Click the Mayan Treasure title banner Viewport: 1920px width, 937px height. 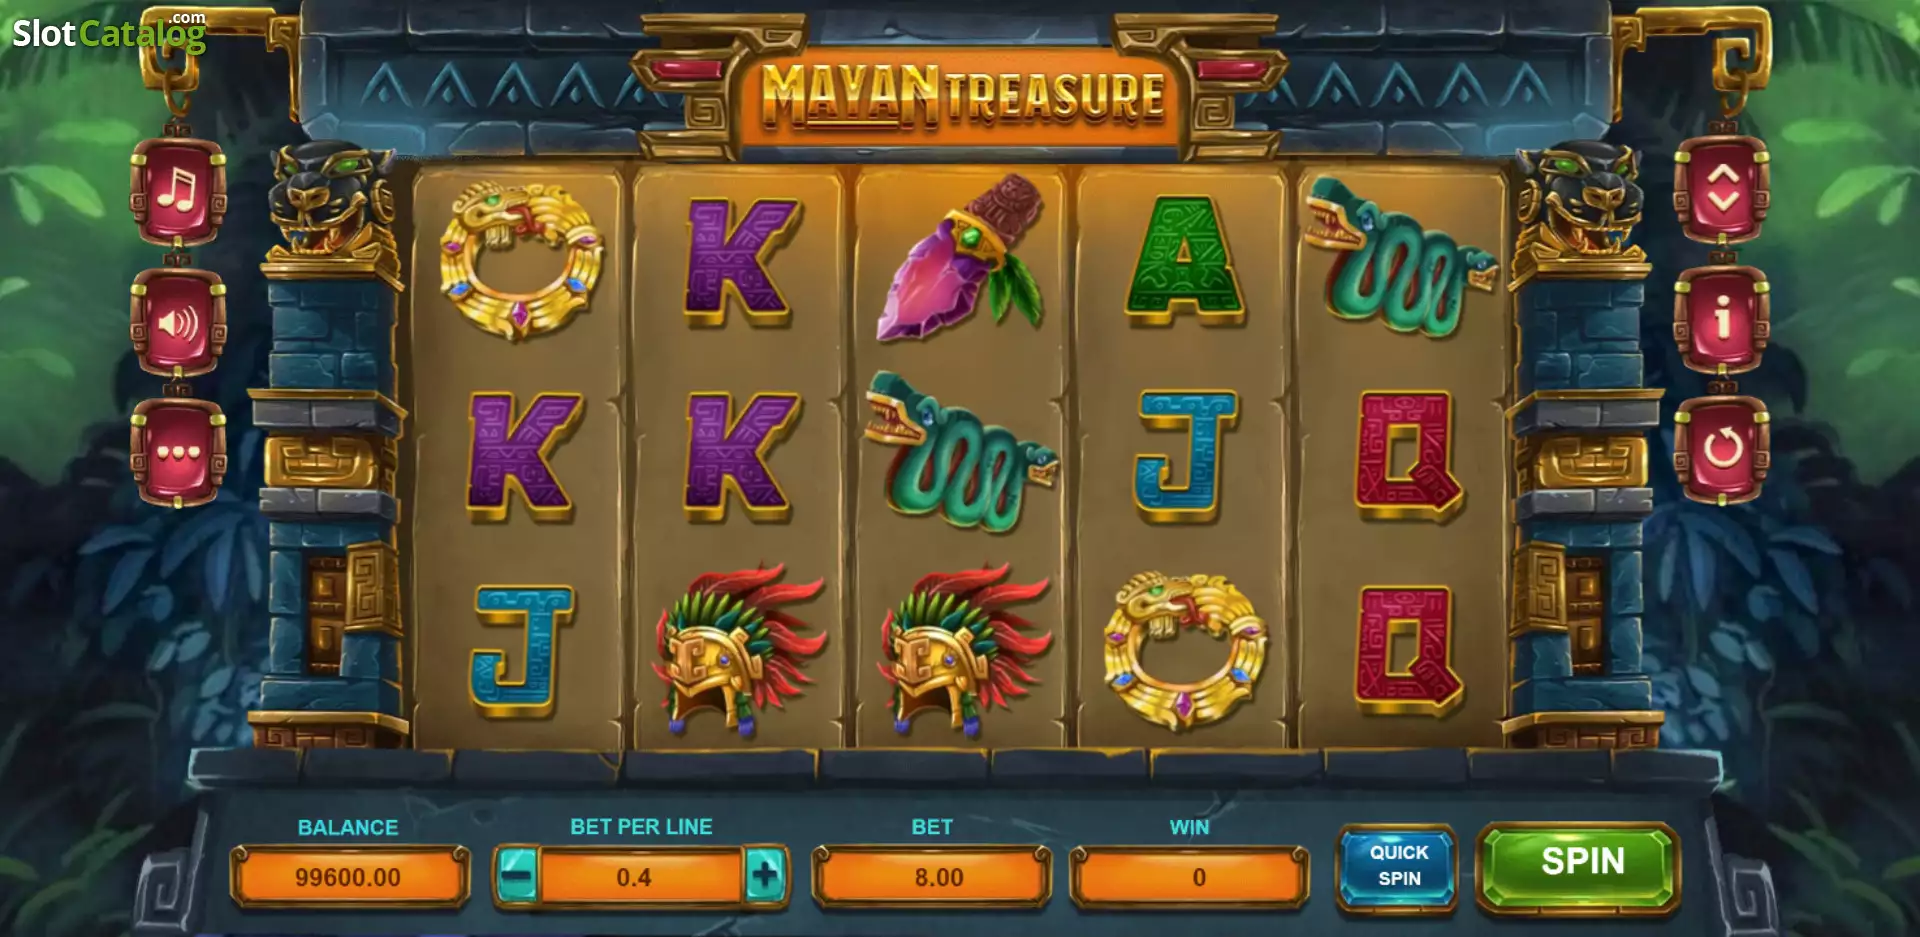(962, 97)
